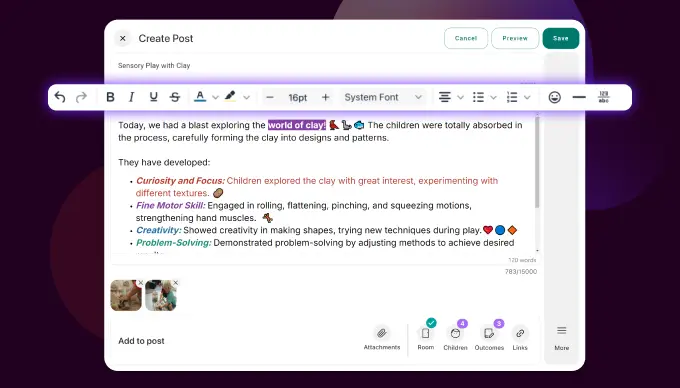
Task: Apply strikethrough to selected text
Action: click(175, 97)
